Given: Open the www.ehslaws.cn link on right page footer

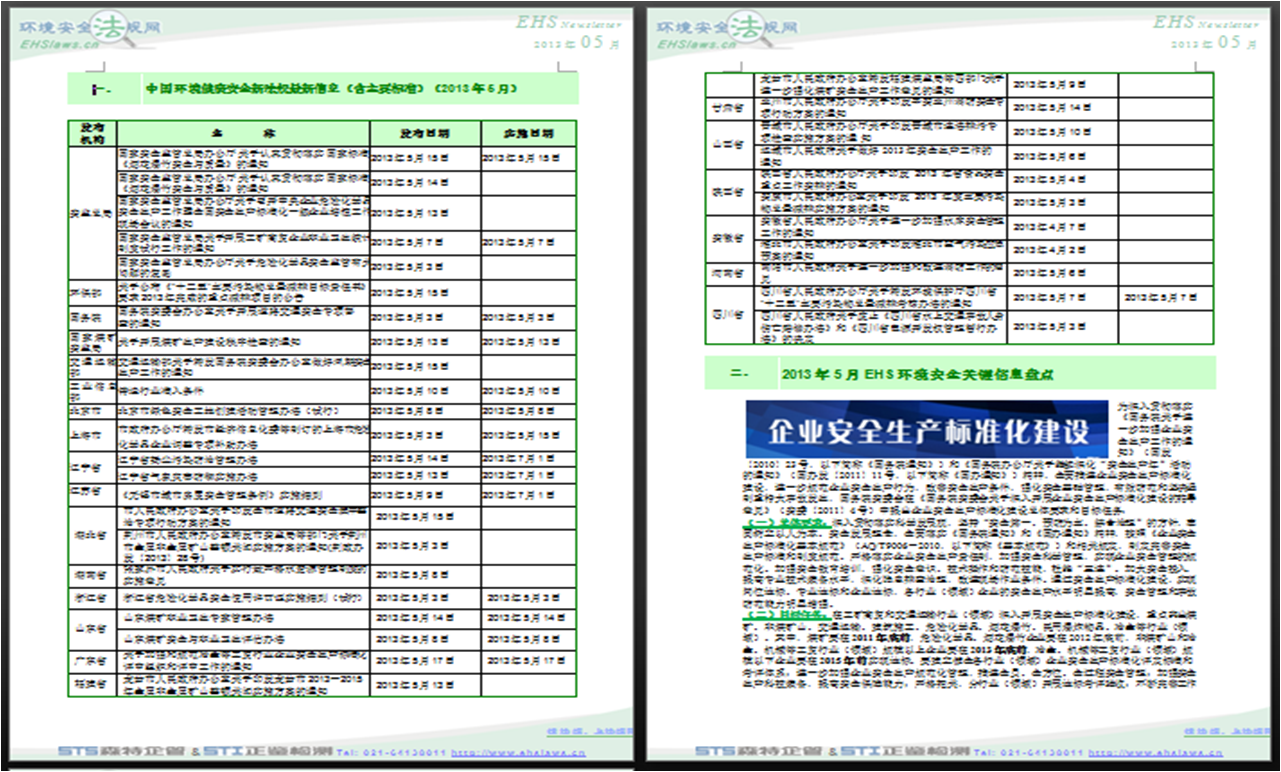Looking at the screenshot, I should (x=1154, y=752).
